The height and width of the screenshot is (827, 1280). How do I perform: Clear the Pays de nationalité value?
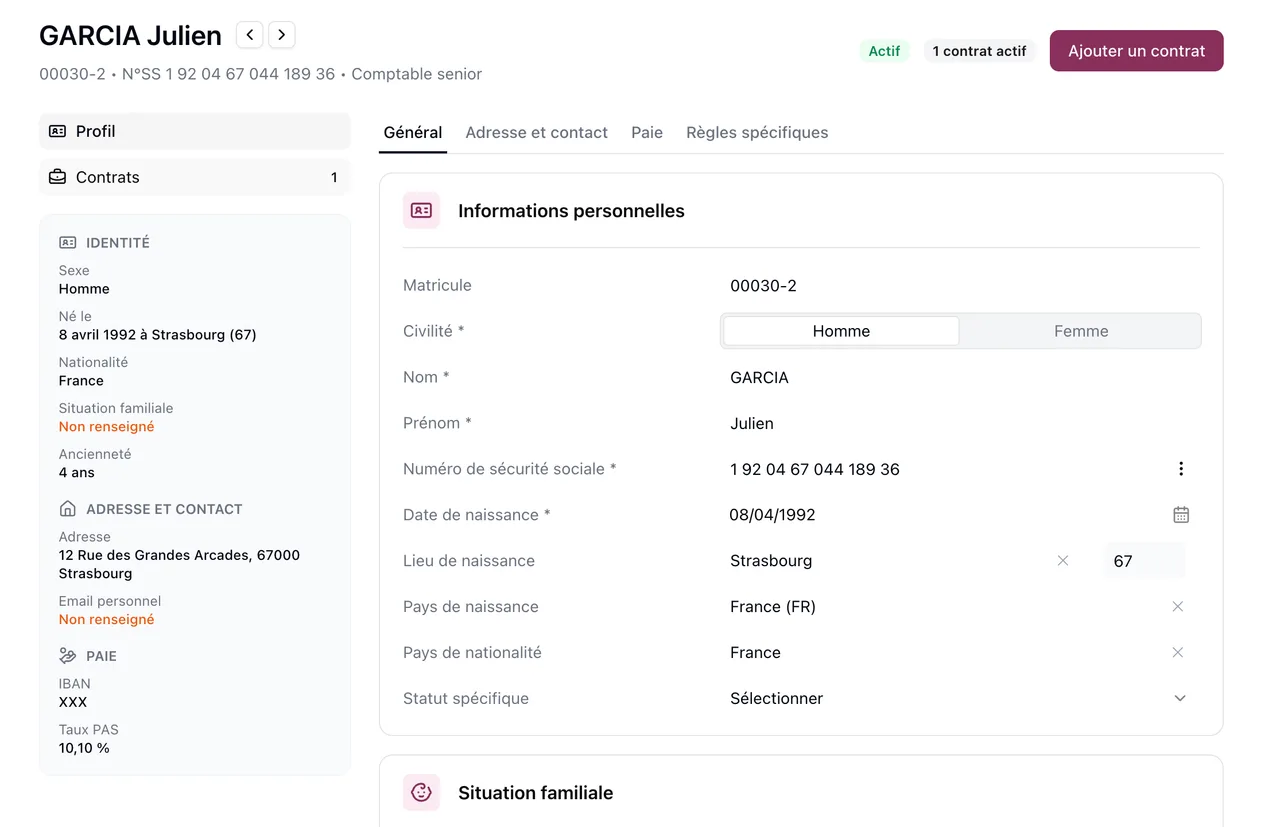coord(1178,653)
